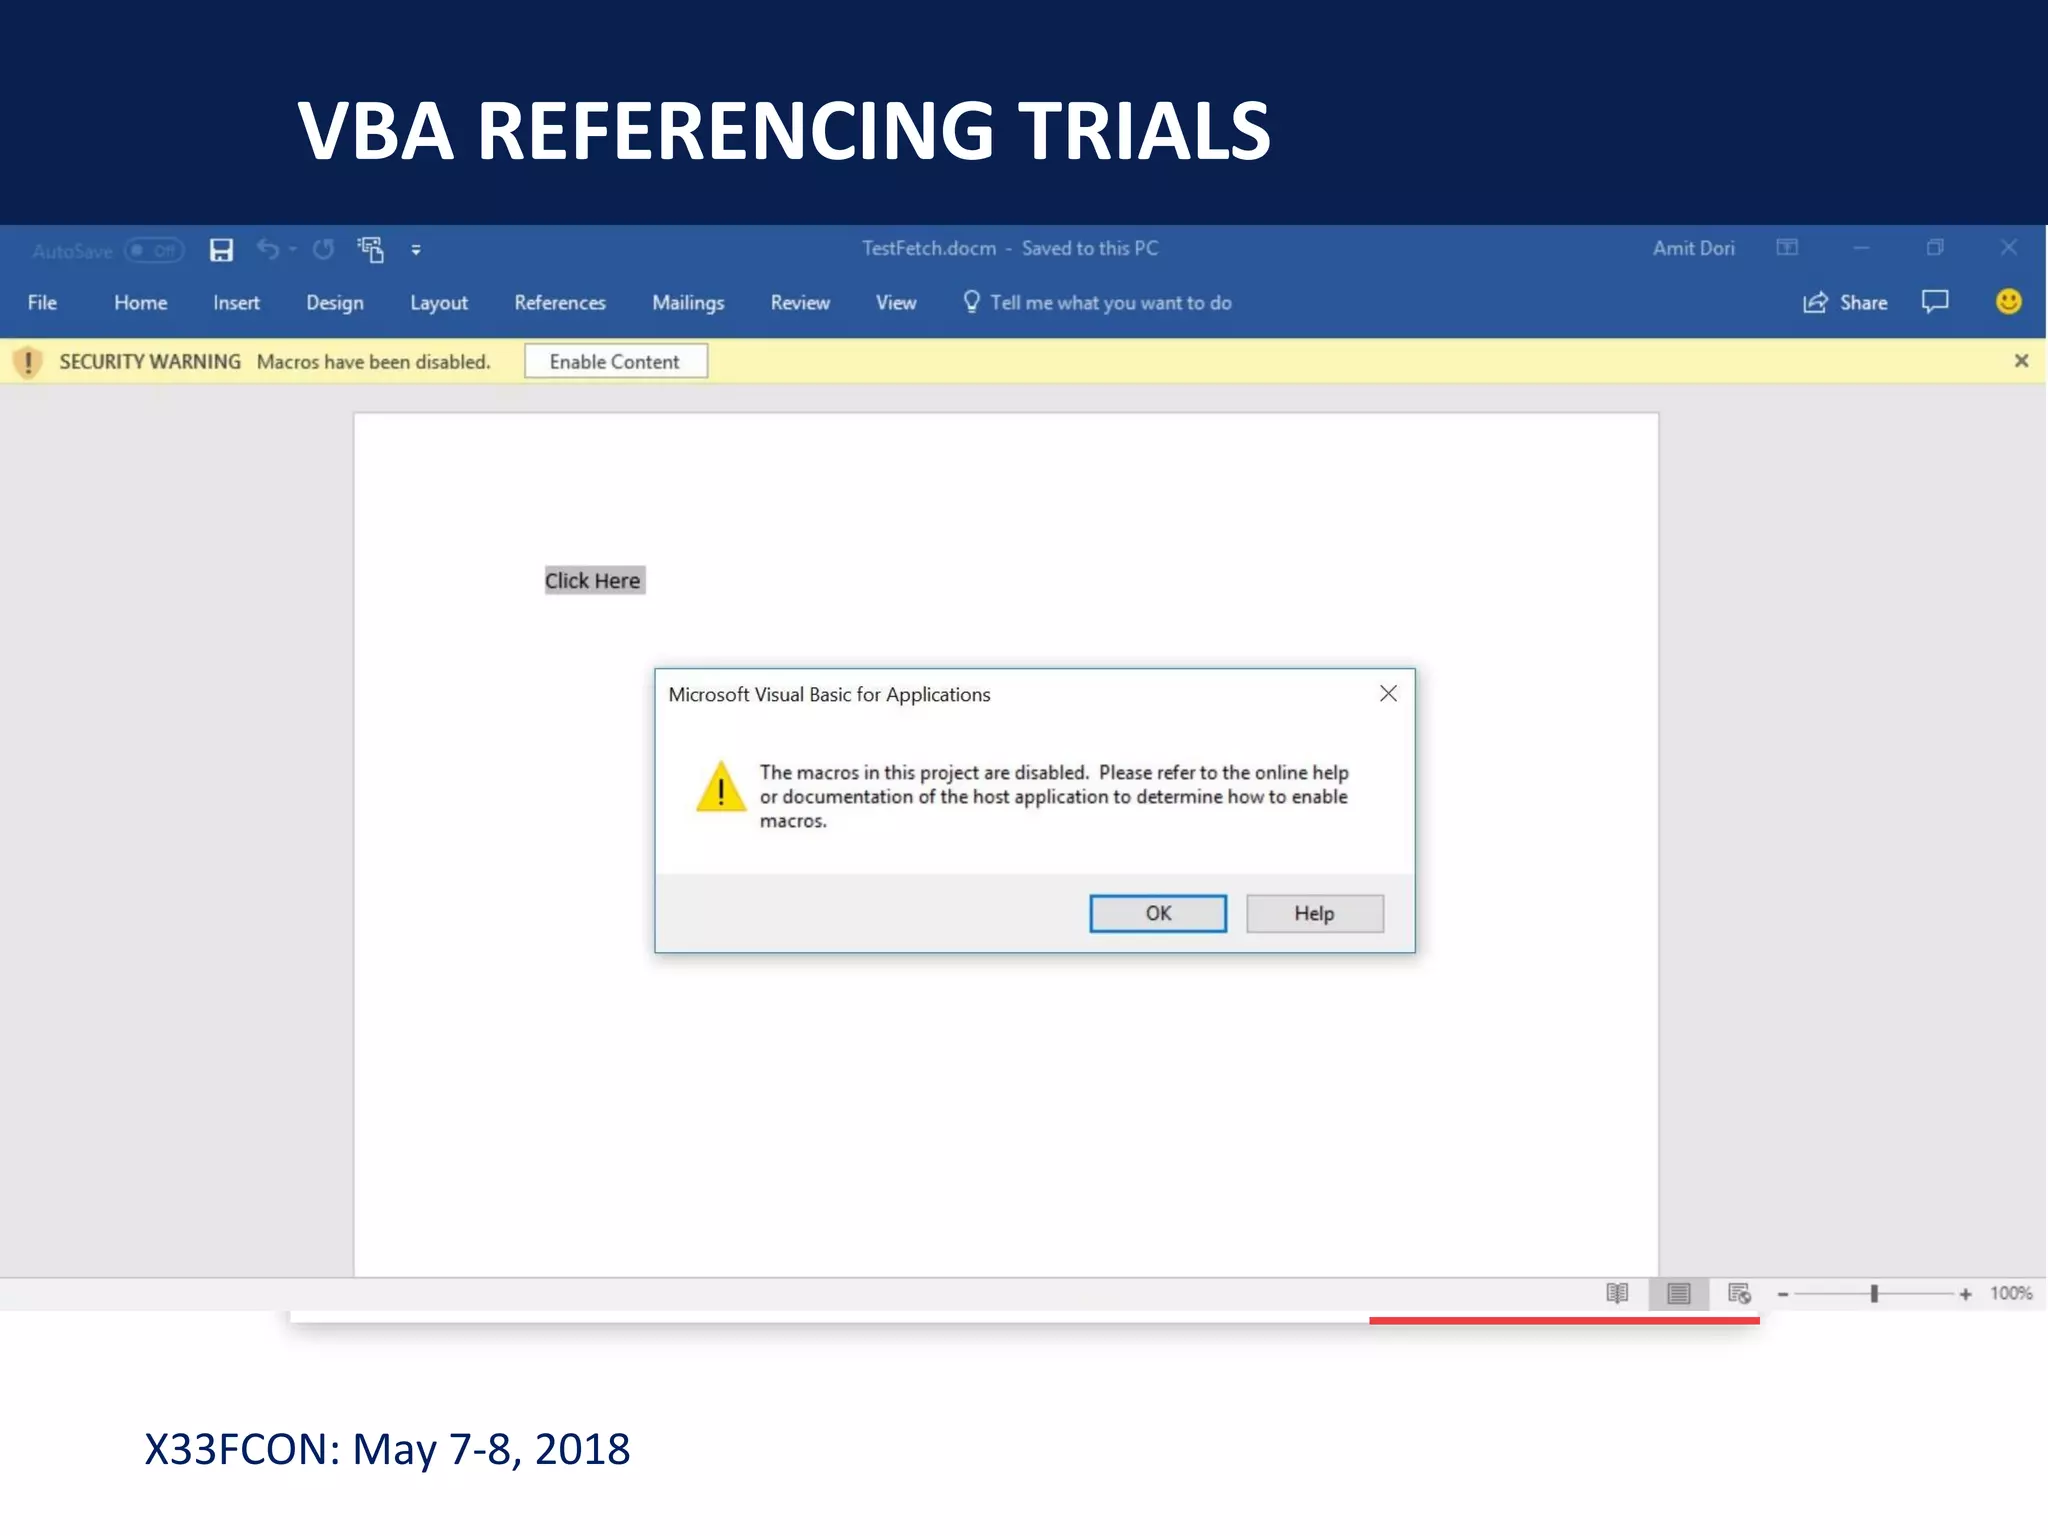Open the File tab
The height and width of the screenshot is (1536, 2048).
pos(42,303)
